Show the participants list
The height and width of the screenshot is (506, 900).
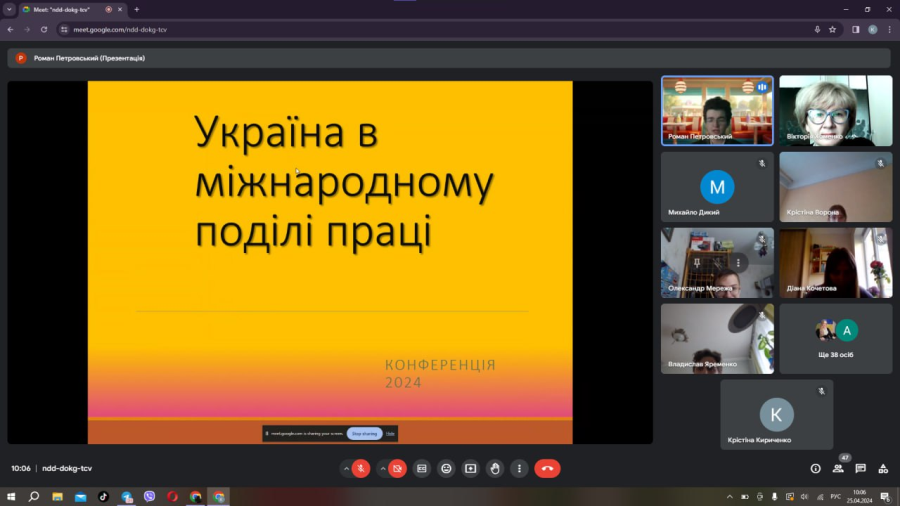(x=838, y=468)
